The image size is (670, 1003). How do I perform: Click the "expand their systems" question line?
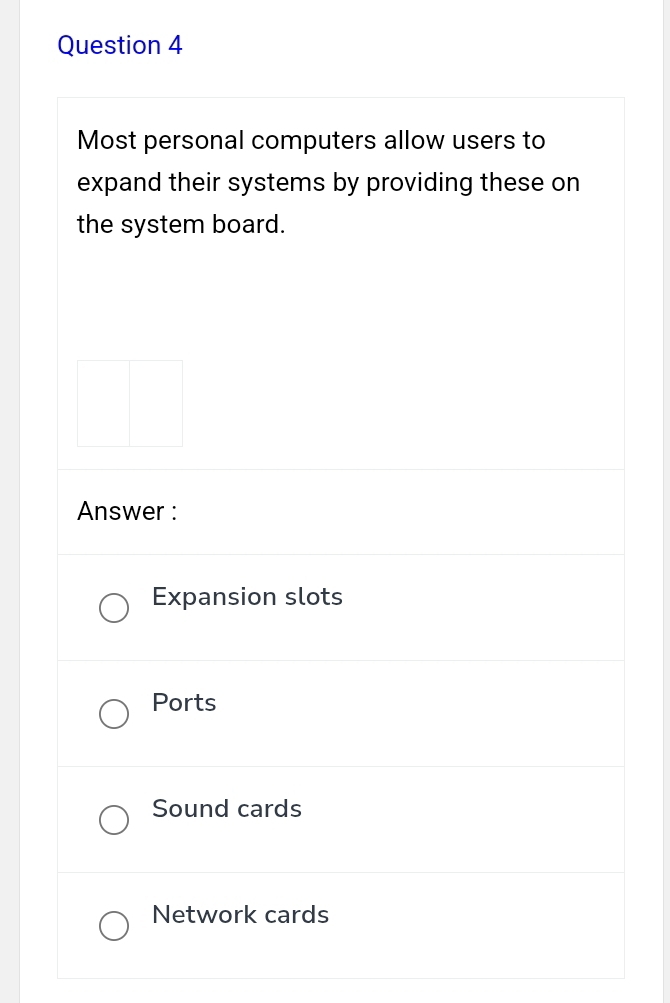click(328, 183)
